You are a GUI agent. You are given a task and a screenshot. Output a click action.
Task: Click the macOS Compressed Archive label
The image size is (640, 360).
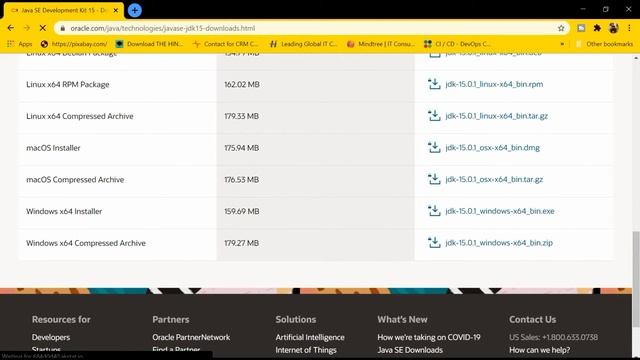tap(75, 180)
